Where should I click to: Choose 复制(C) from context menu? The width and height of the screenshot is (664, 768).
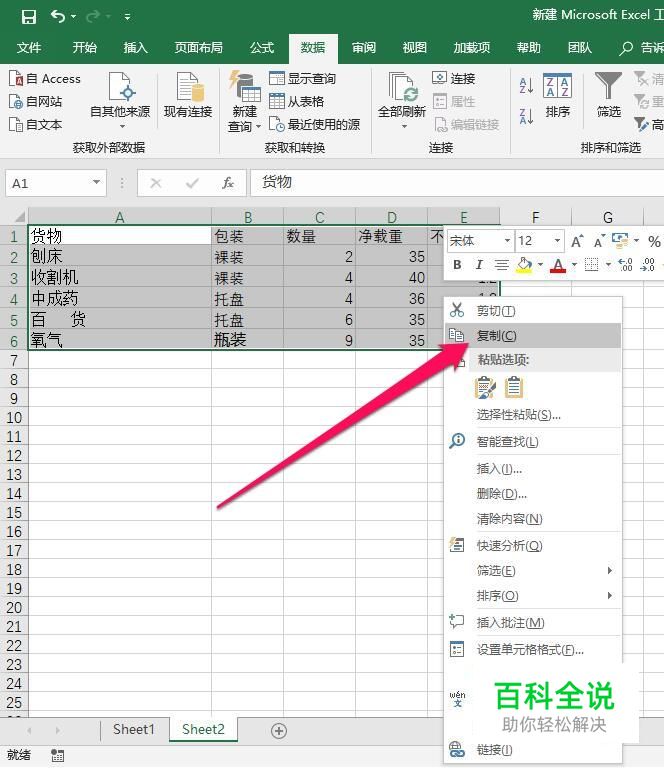pos(533,336)
